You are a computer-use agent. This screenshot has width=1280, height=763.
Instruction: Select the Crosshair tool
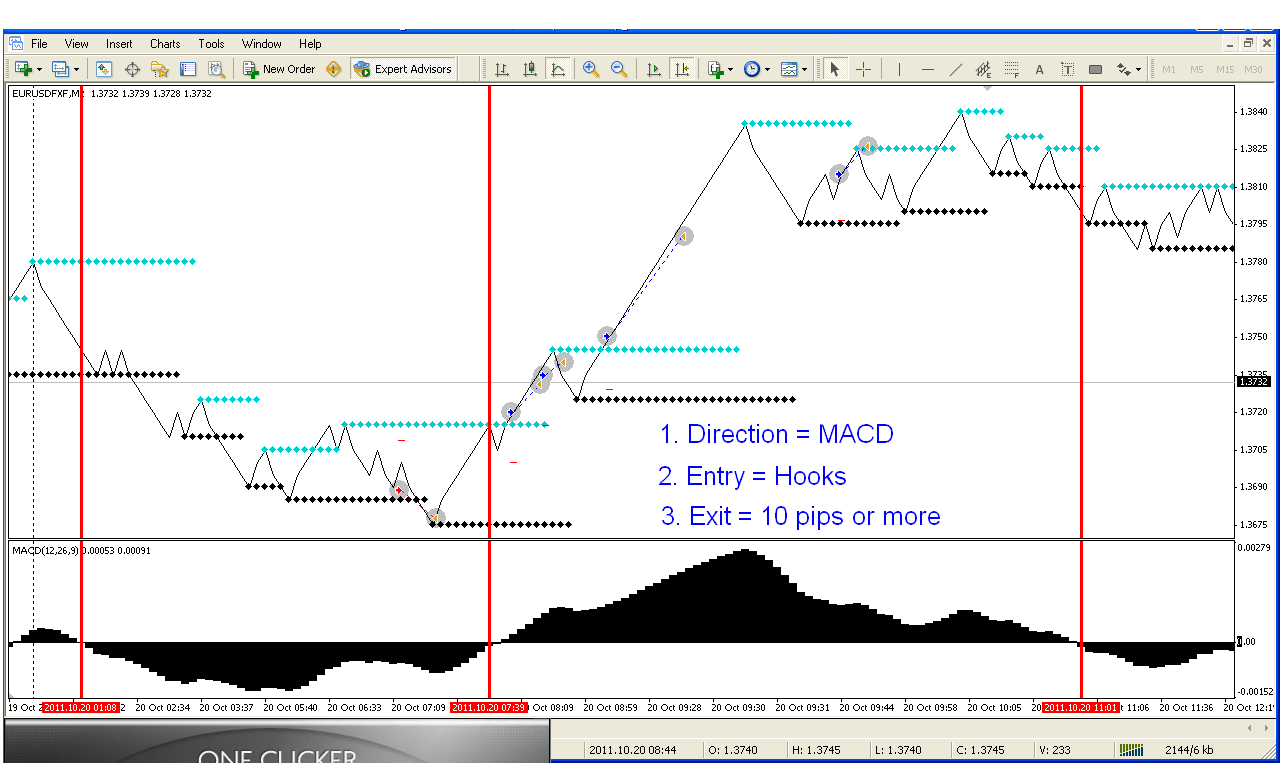[x=863, y=69]
